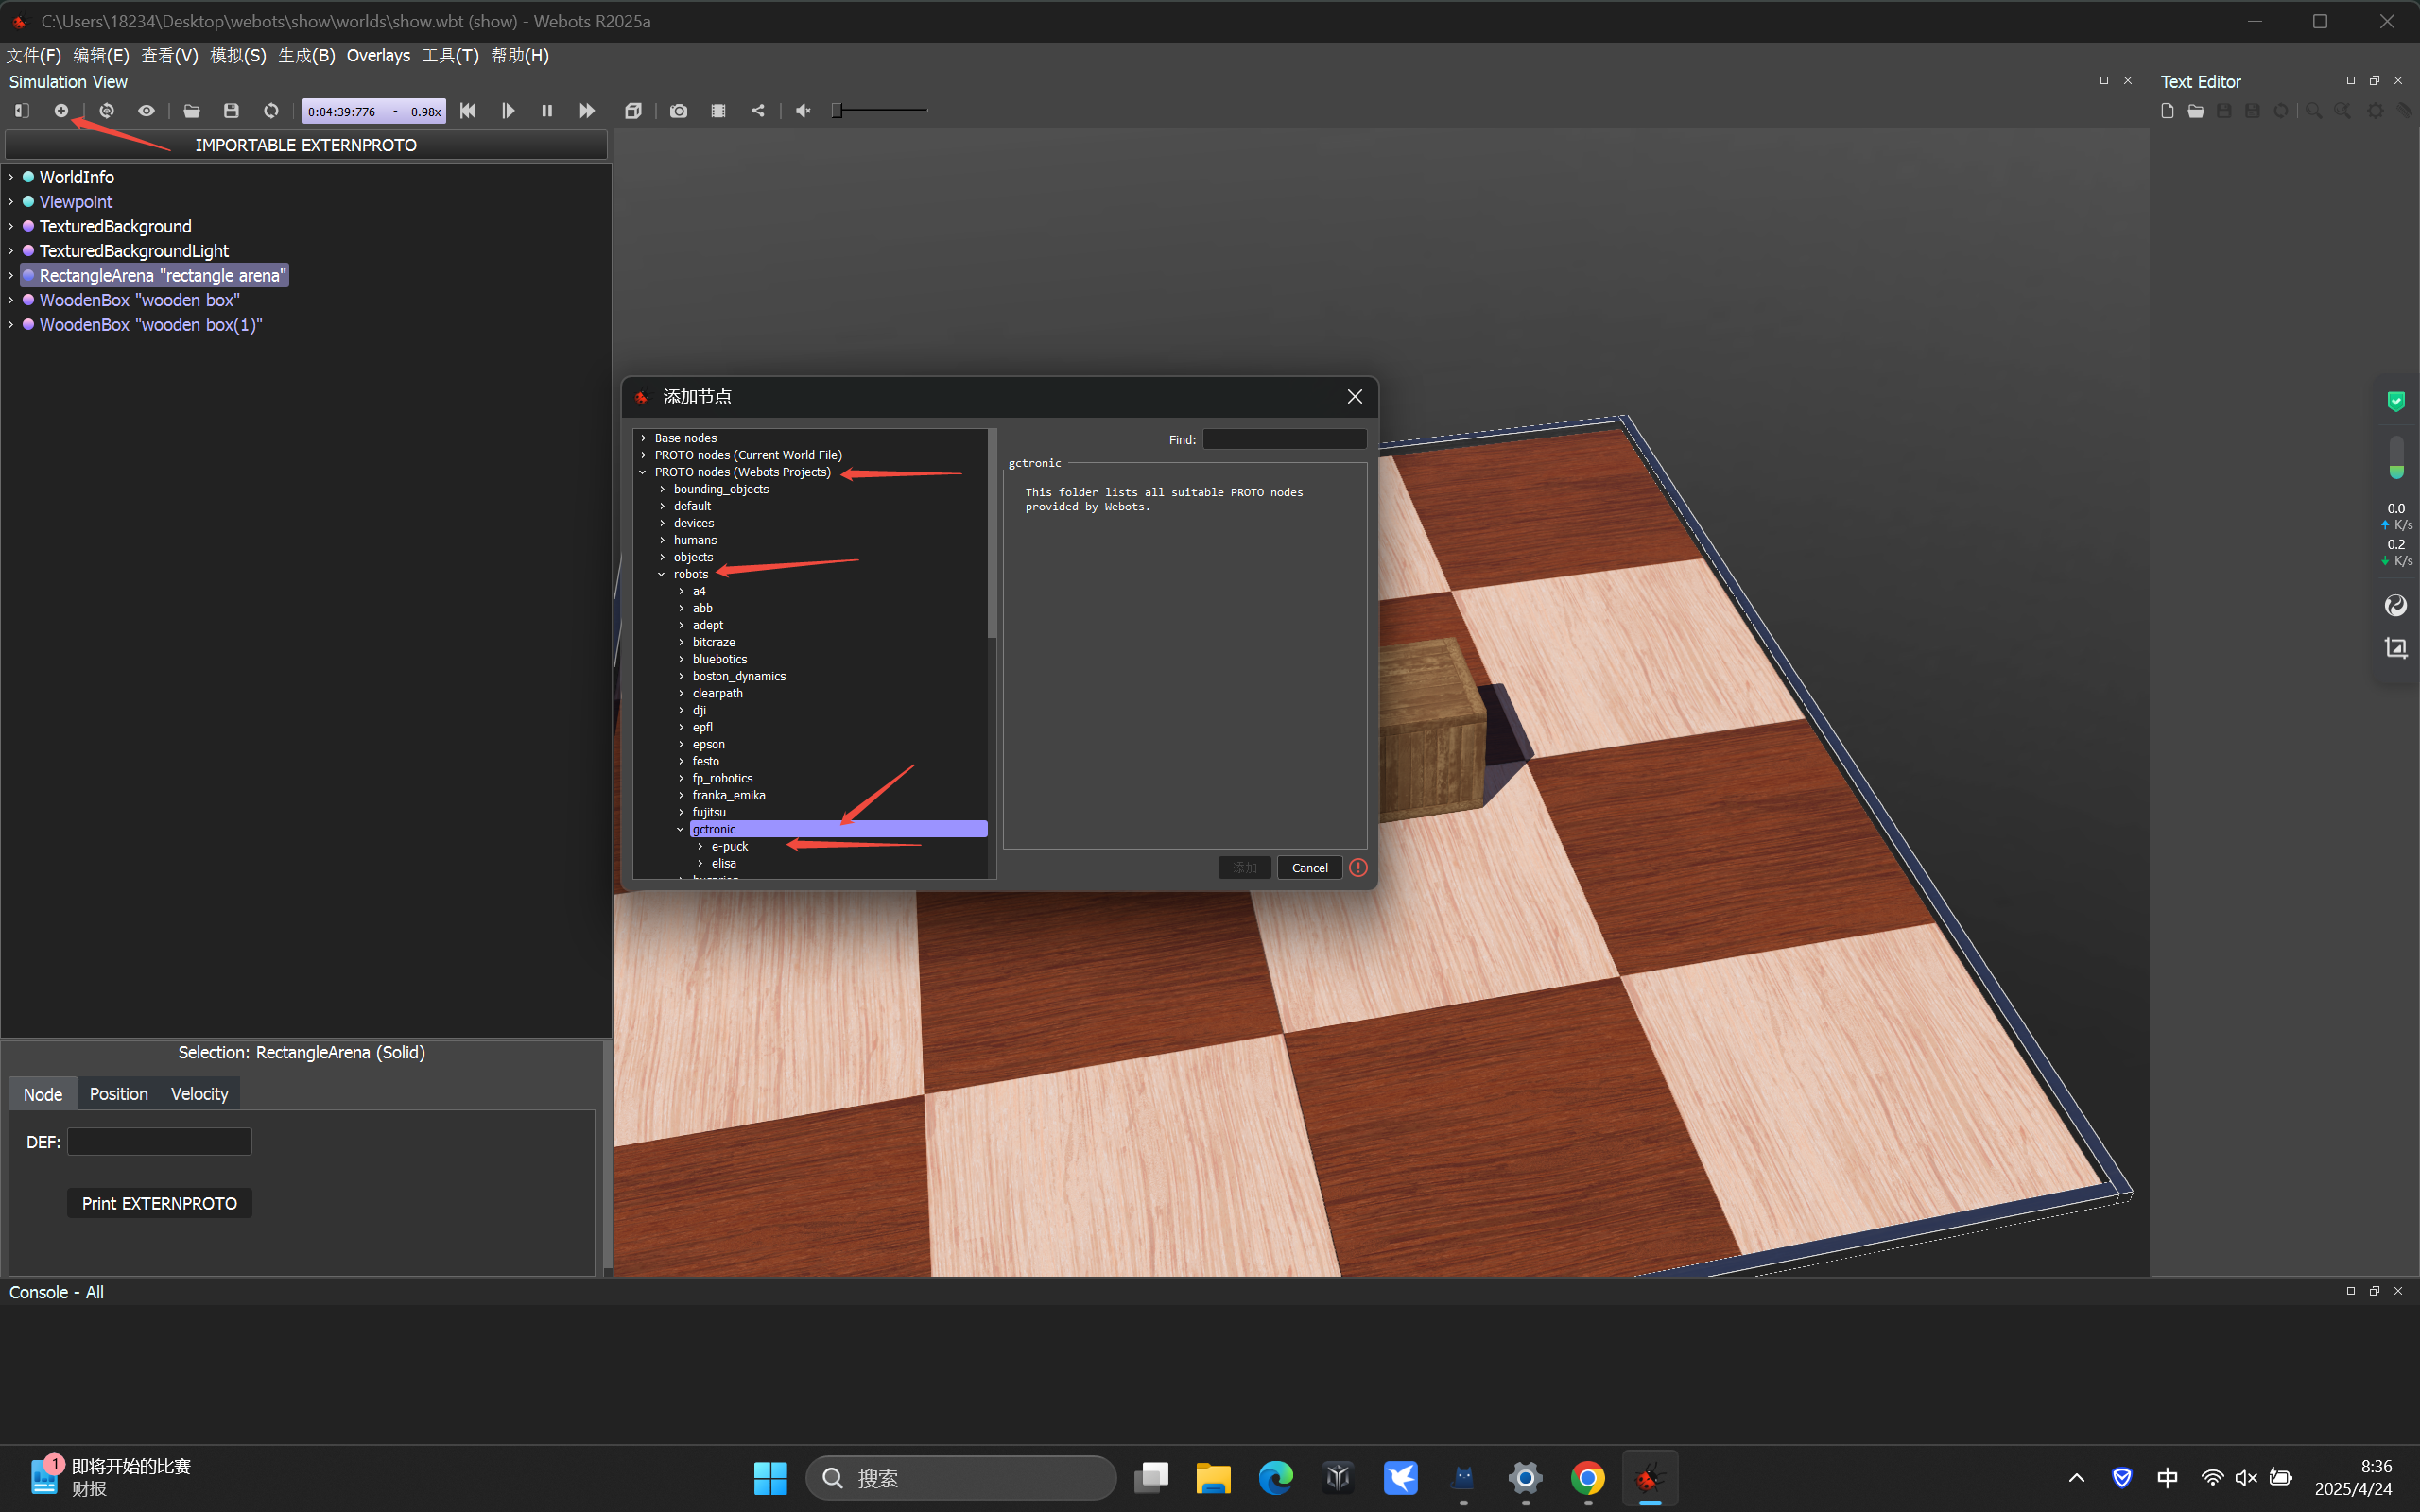Collapse the robots folder

(662, 575)
